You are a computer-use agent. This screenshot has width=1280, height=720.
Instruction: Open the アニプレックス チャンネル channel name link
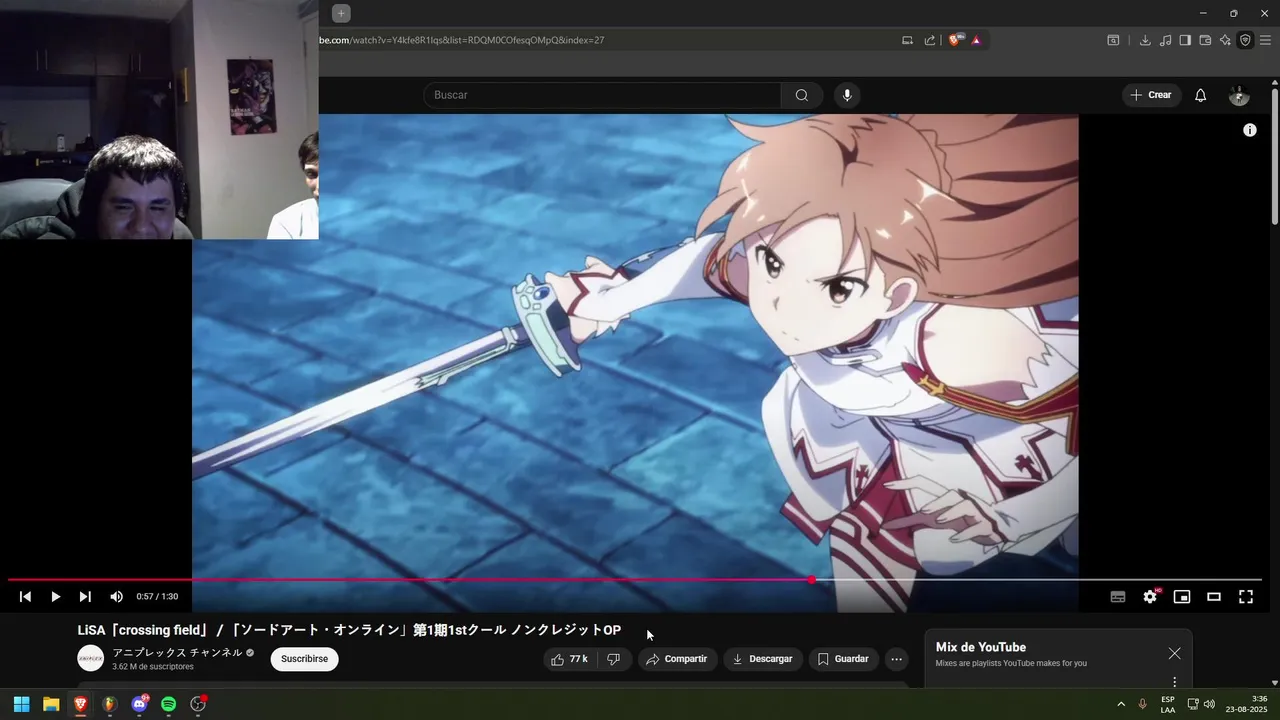pyautogui.click(x=177, y=652)
